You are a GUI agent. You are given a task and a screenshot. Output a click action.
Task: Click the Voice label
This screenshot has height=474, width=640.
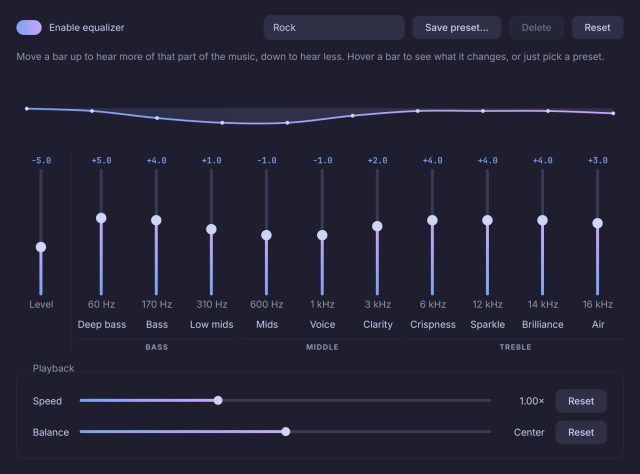(322, 325)
